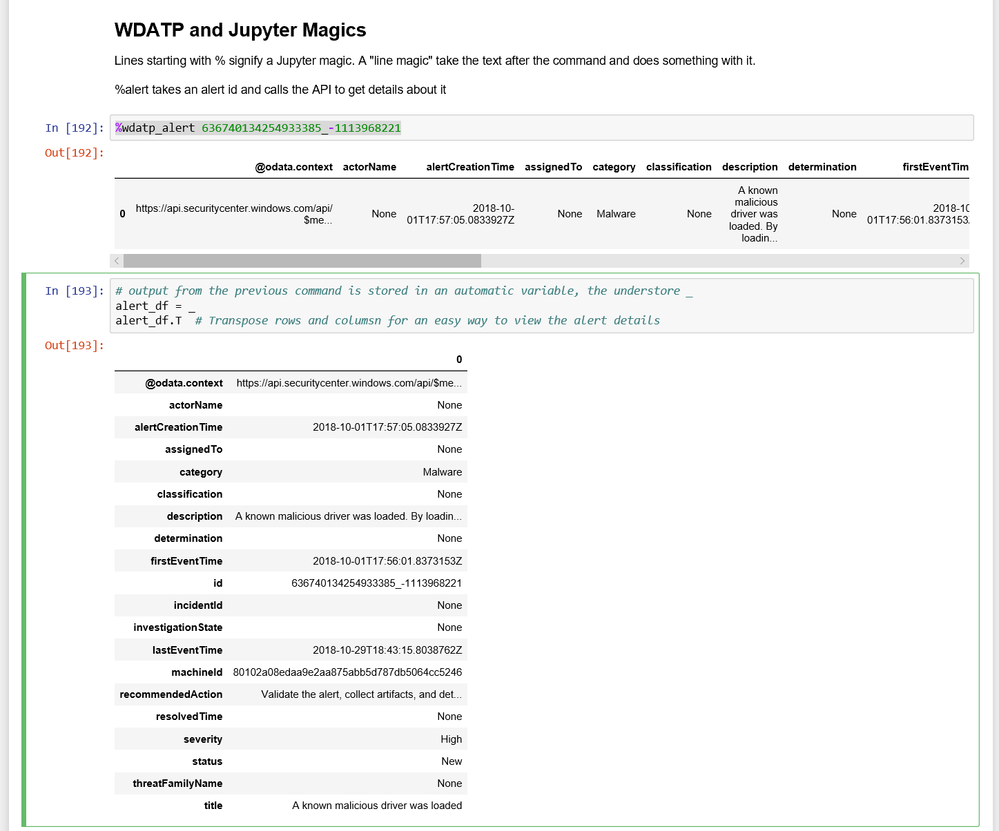This screenshot has width=999, height=831.
Task: Click the description column header
Action: [750, 167]
